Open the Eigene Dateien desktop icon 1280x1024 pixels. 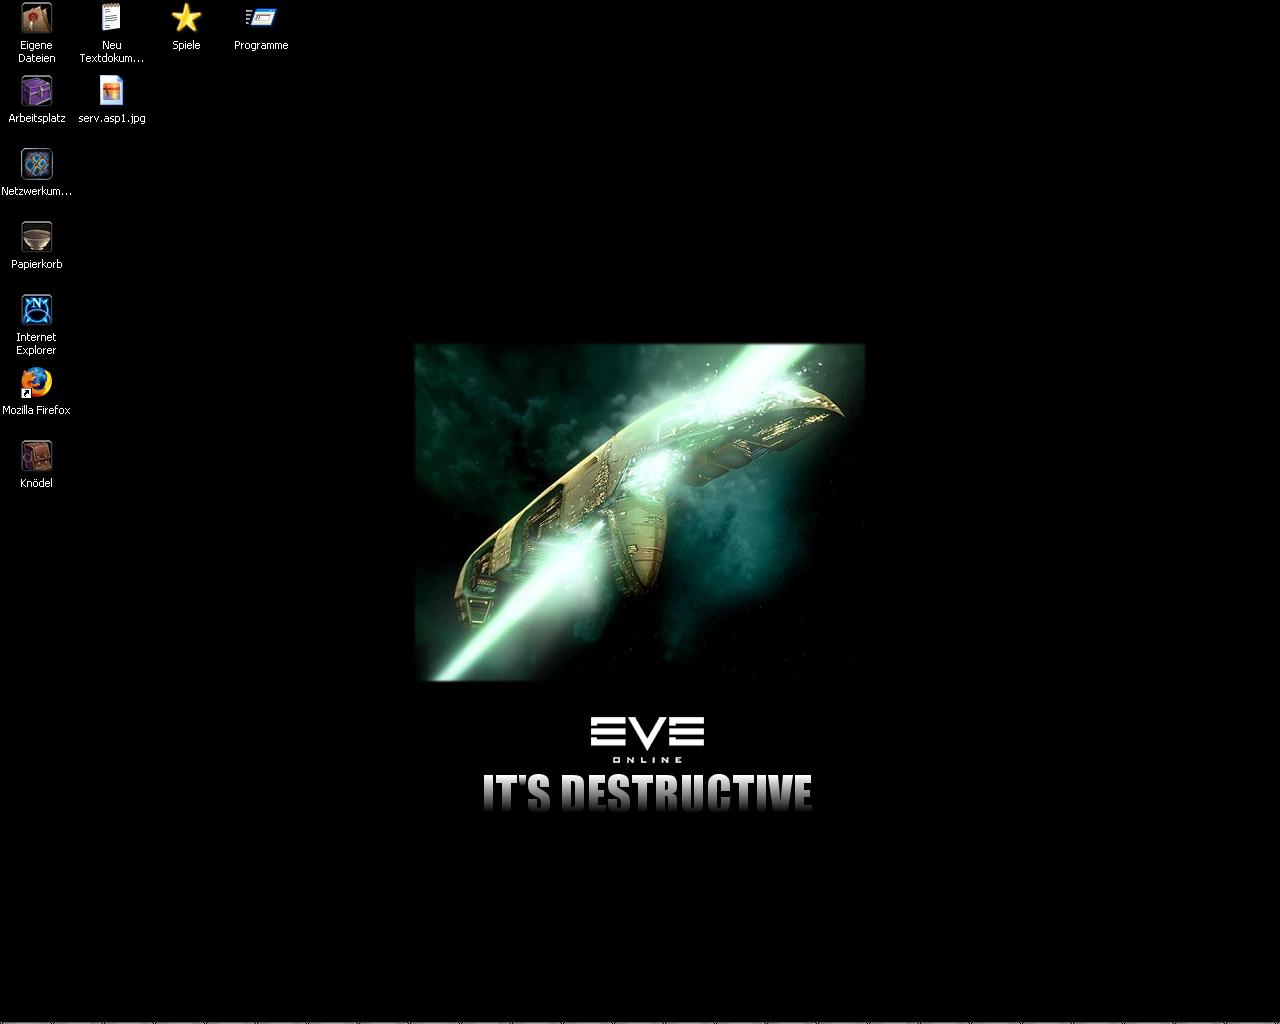(37, 19)
